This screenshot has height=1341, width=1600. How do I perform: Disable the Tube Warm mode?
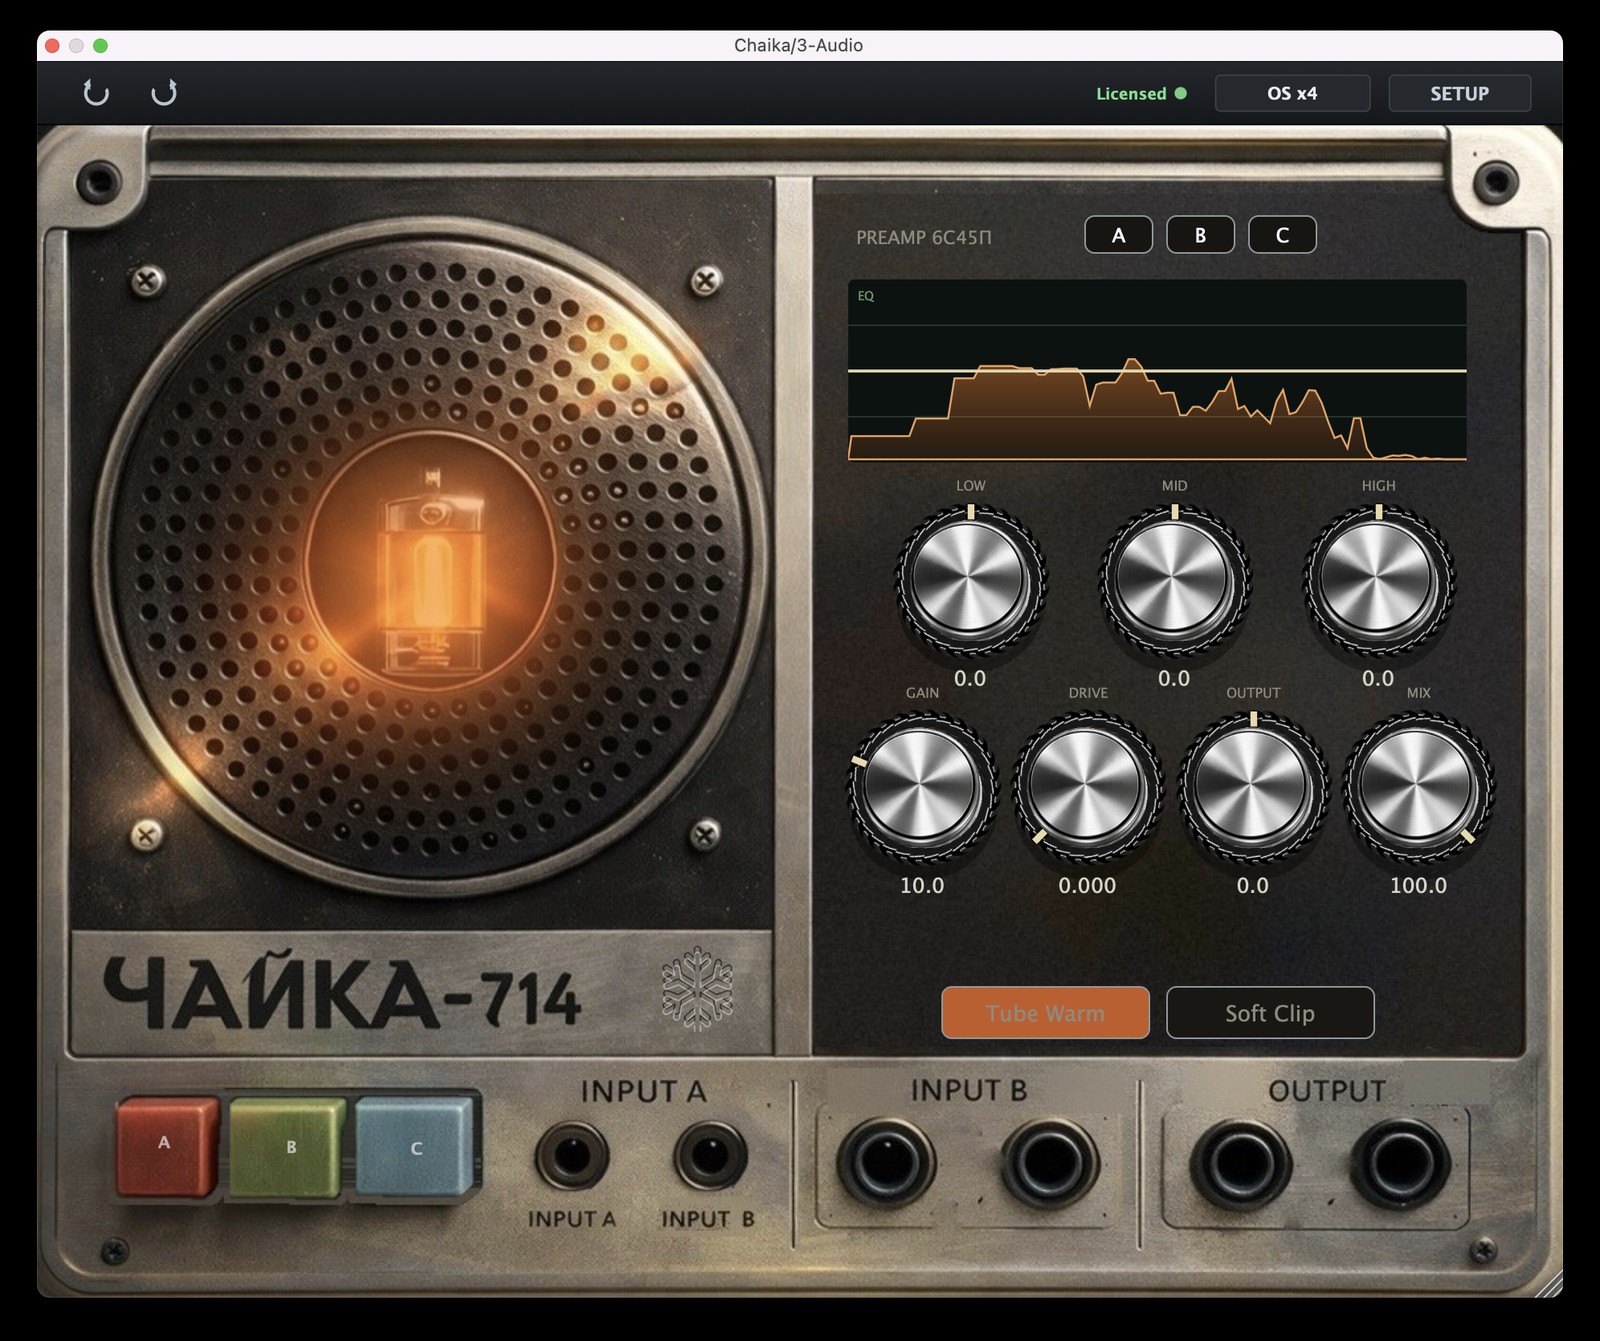[1045, 1013]
